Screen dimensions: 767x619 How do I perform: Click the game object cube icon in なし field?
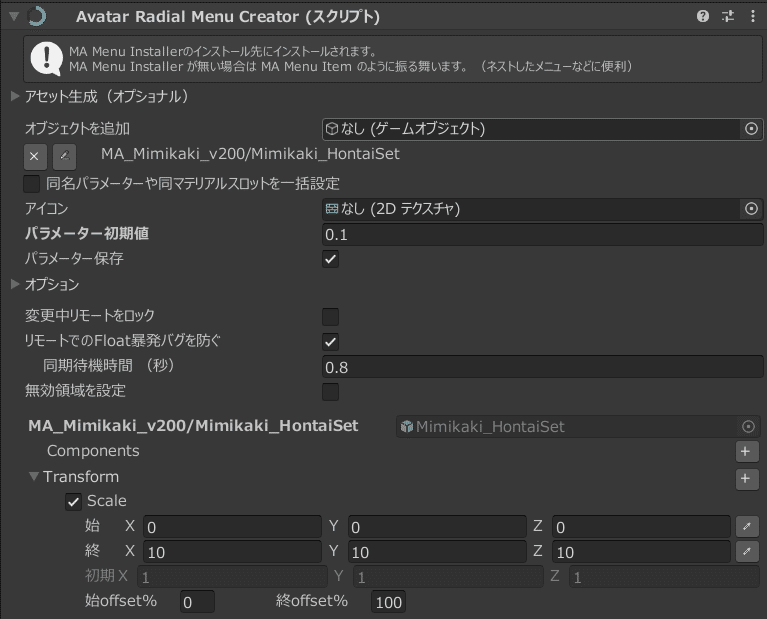tap(332, 129)
